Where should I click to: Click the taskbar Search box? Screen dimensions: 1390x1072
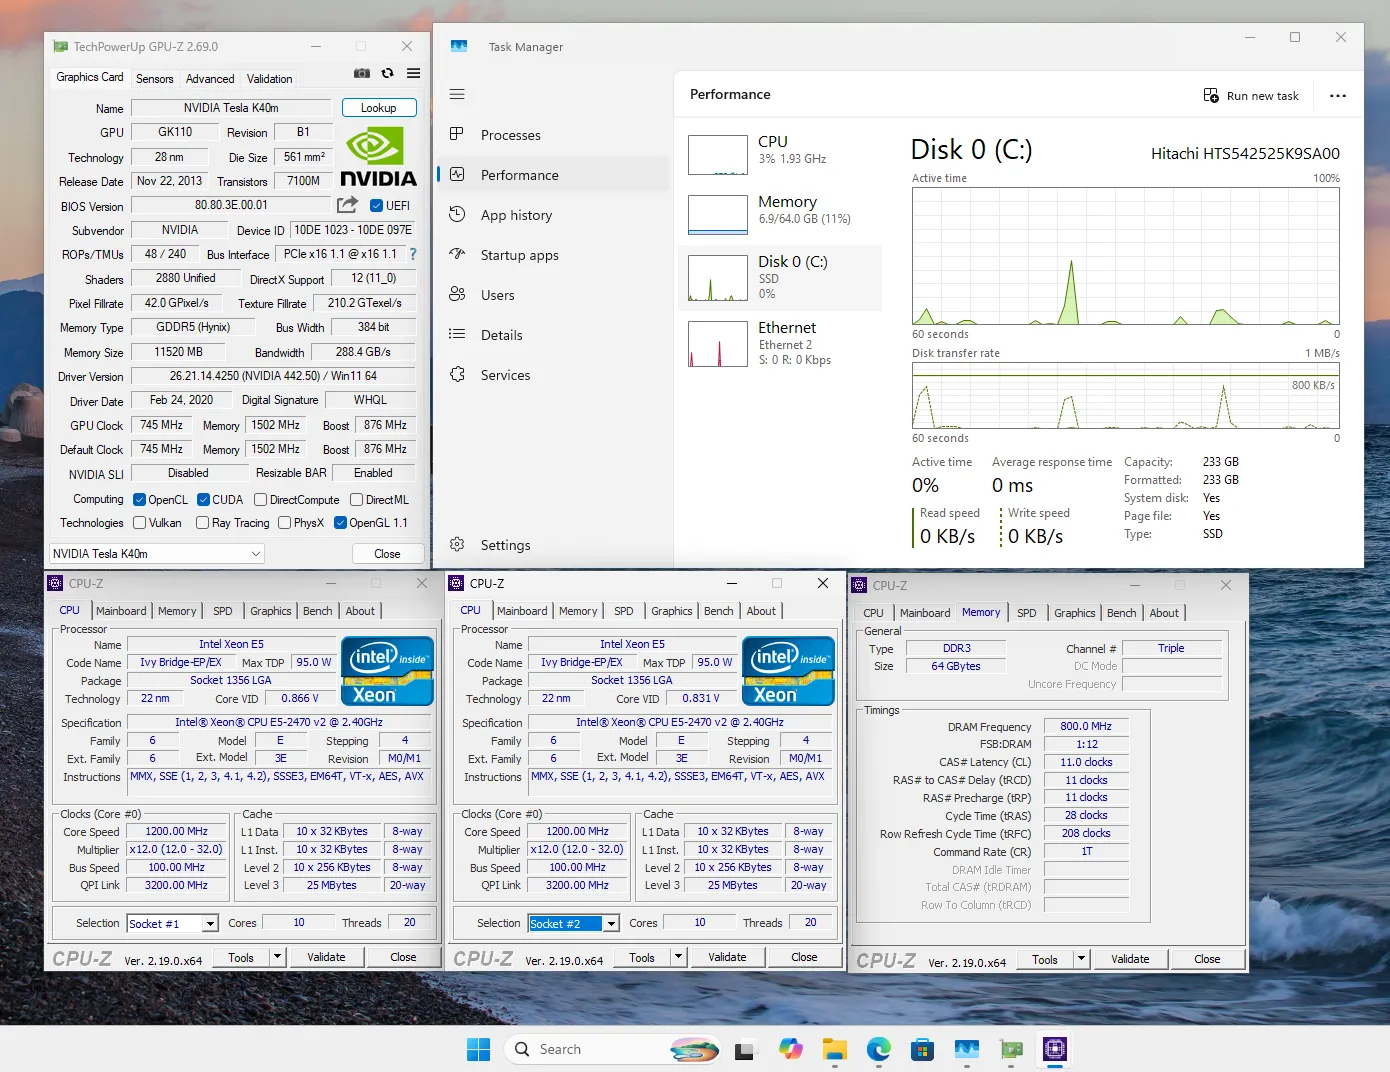(x=560, y=1049)
